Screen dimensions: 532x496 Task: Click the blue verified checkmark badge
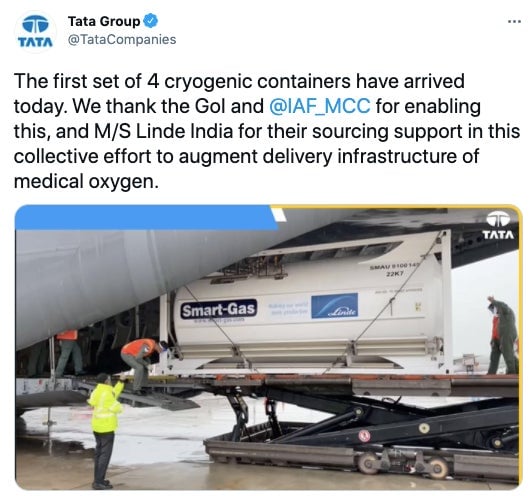(x=150, y=21)
